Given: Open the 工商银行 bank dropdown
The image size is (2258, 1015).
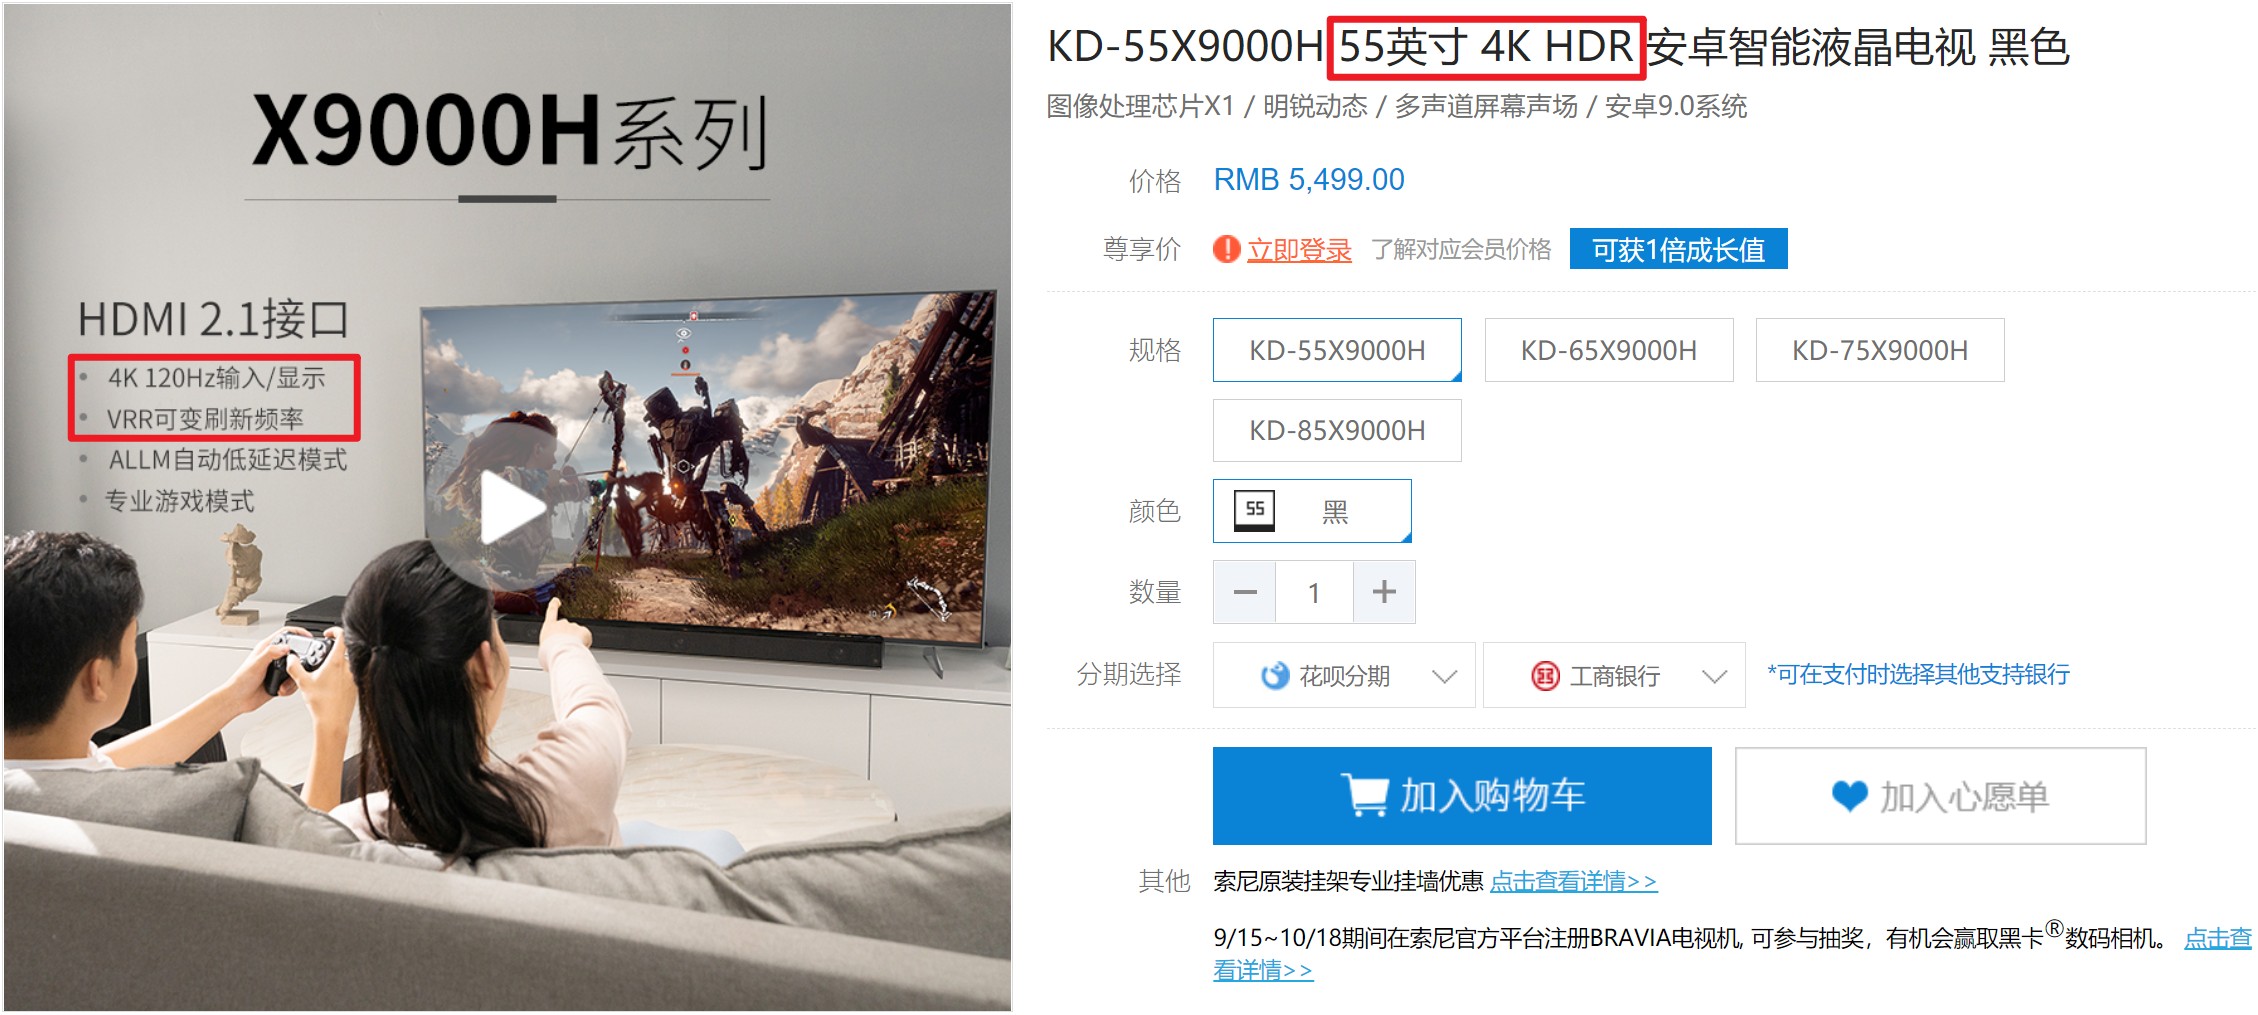Looking at the screenshot, I should coord(1614,676).
